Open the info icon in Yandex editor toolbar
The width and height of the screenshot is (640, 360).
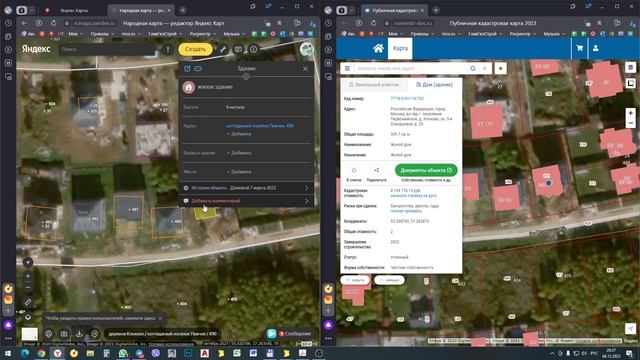(253, 49)
